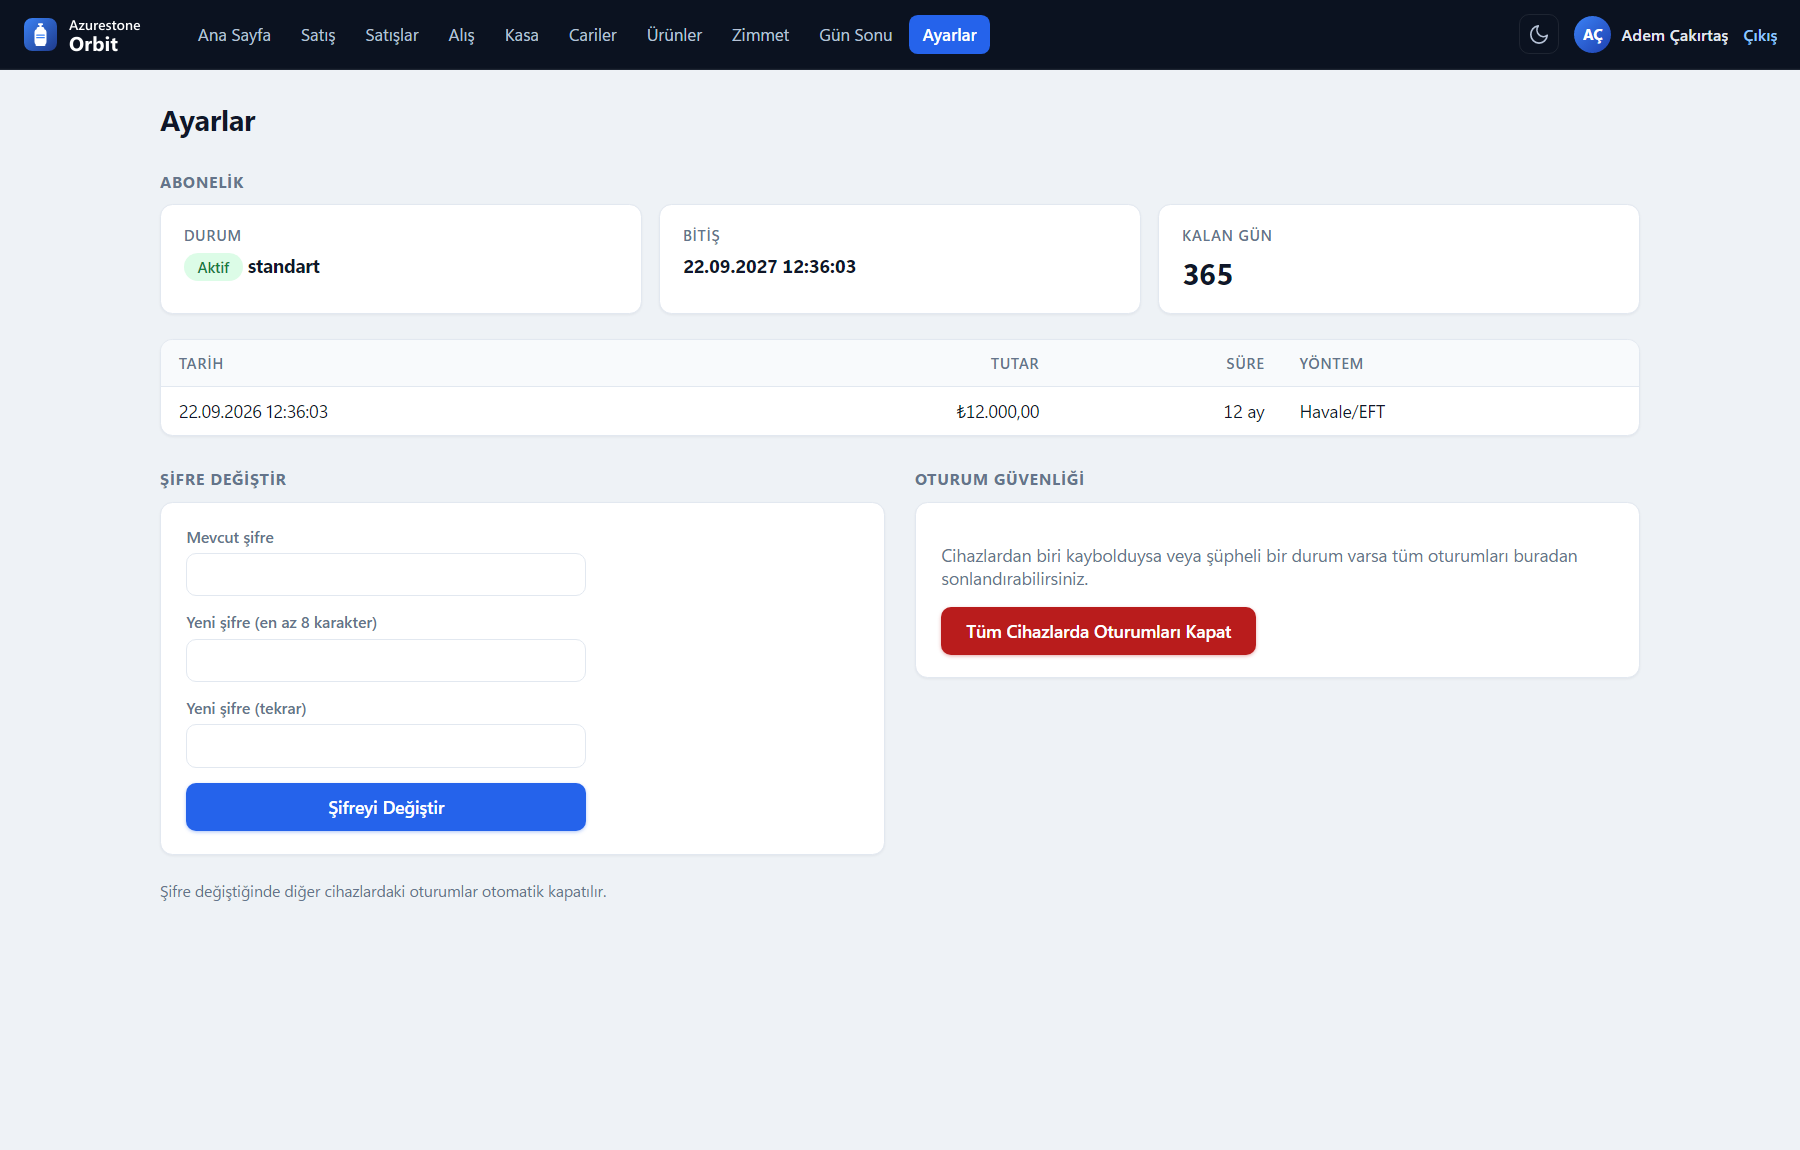Open the Gün Sonu page
Screen dimensions: 1800x1150
click(856, 35)
